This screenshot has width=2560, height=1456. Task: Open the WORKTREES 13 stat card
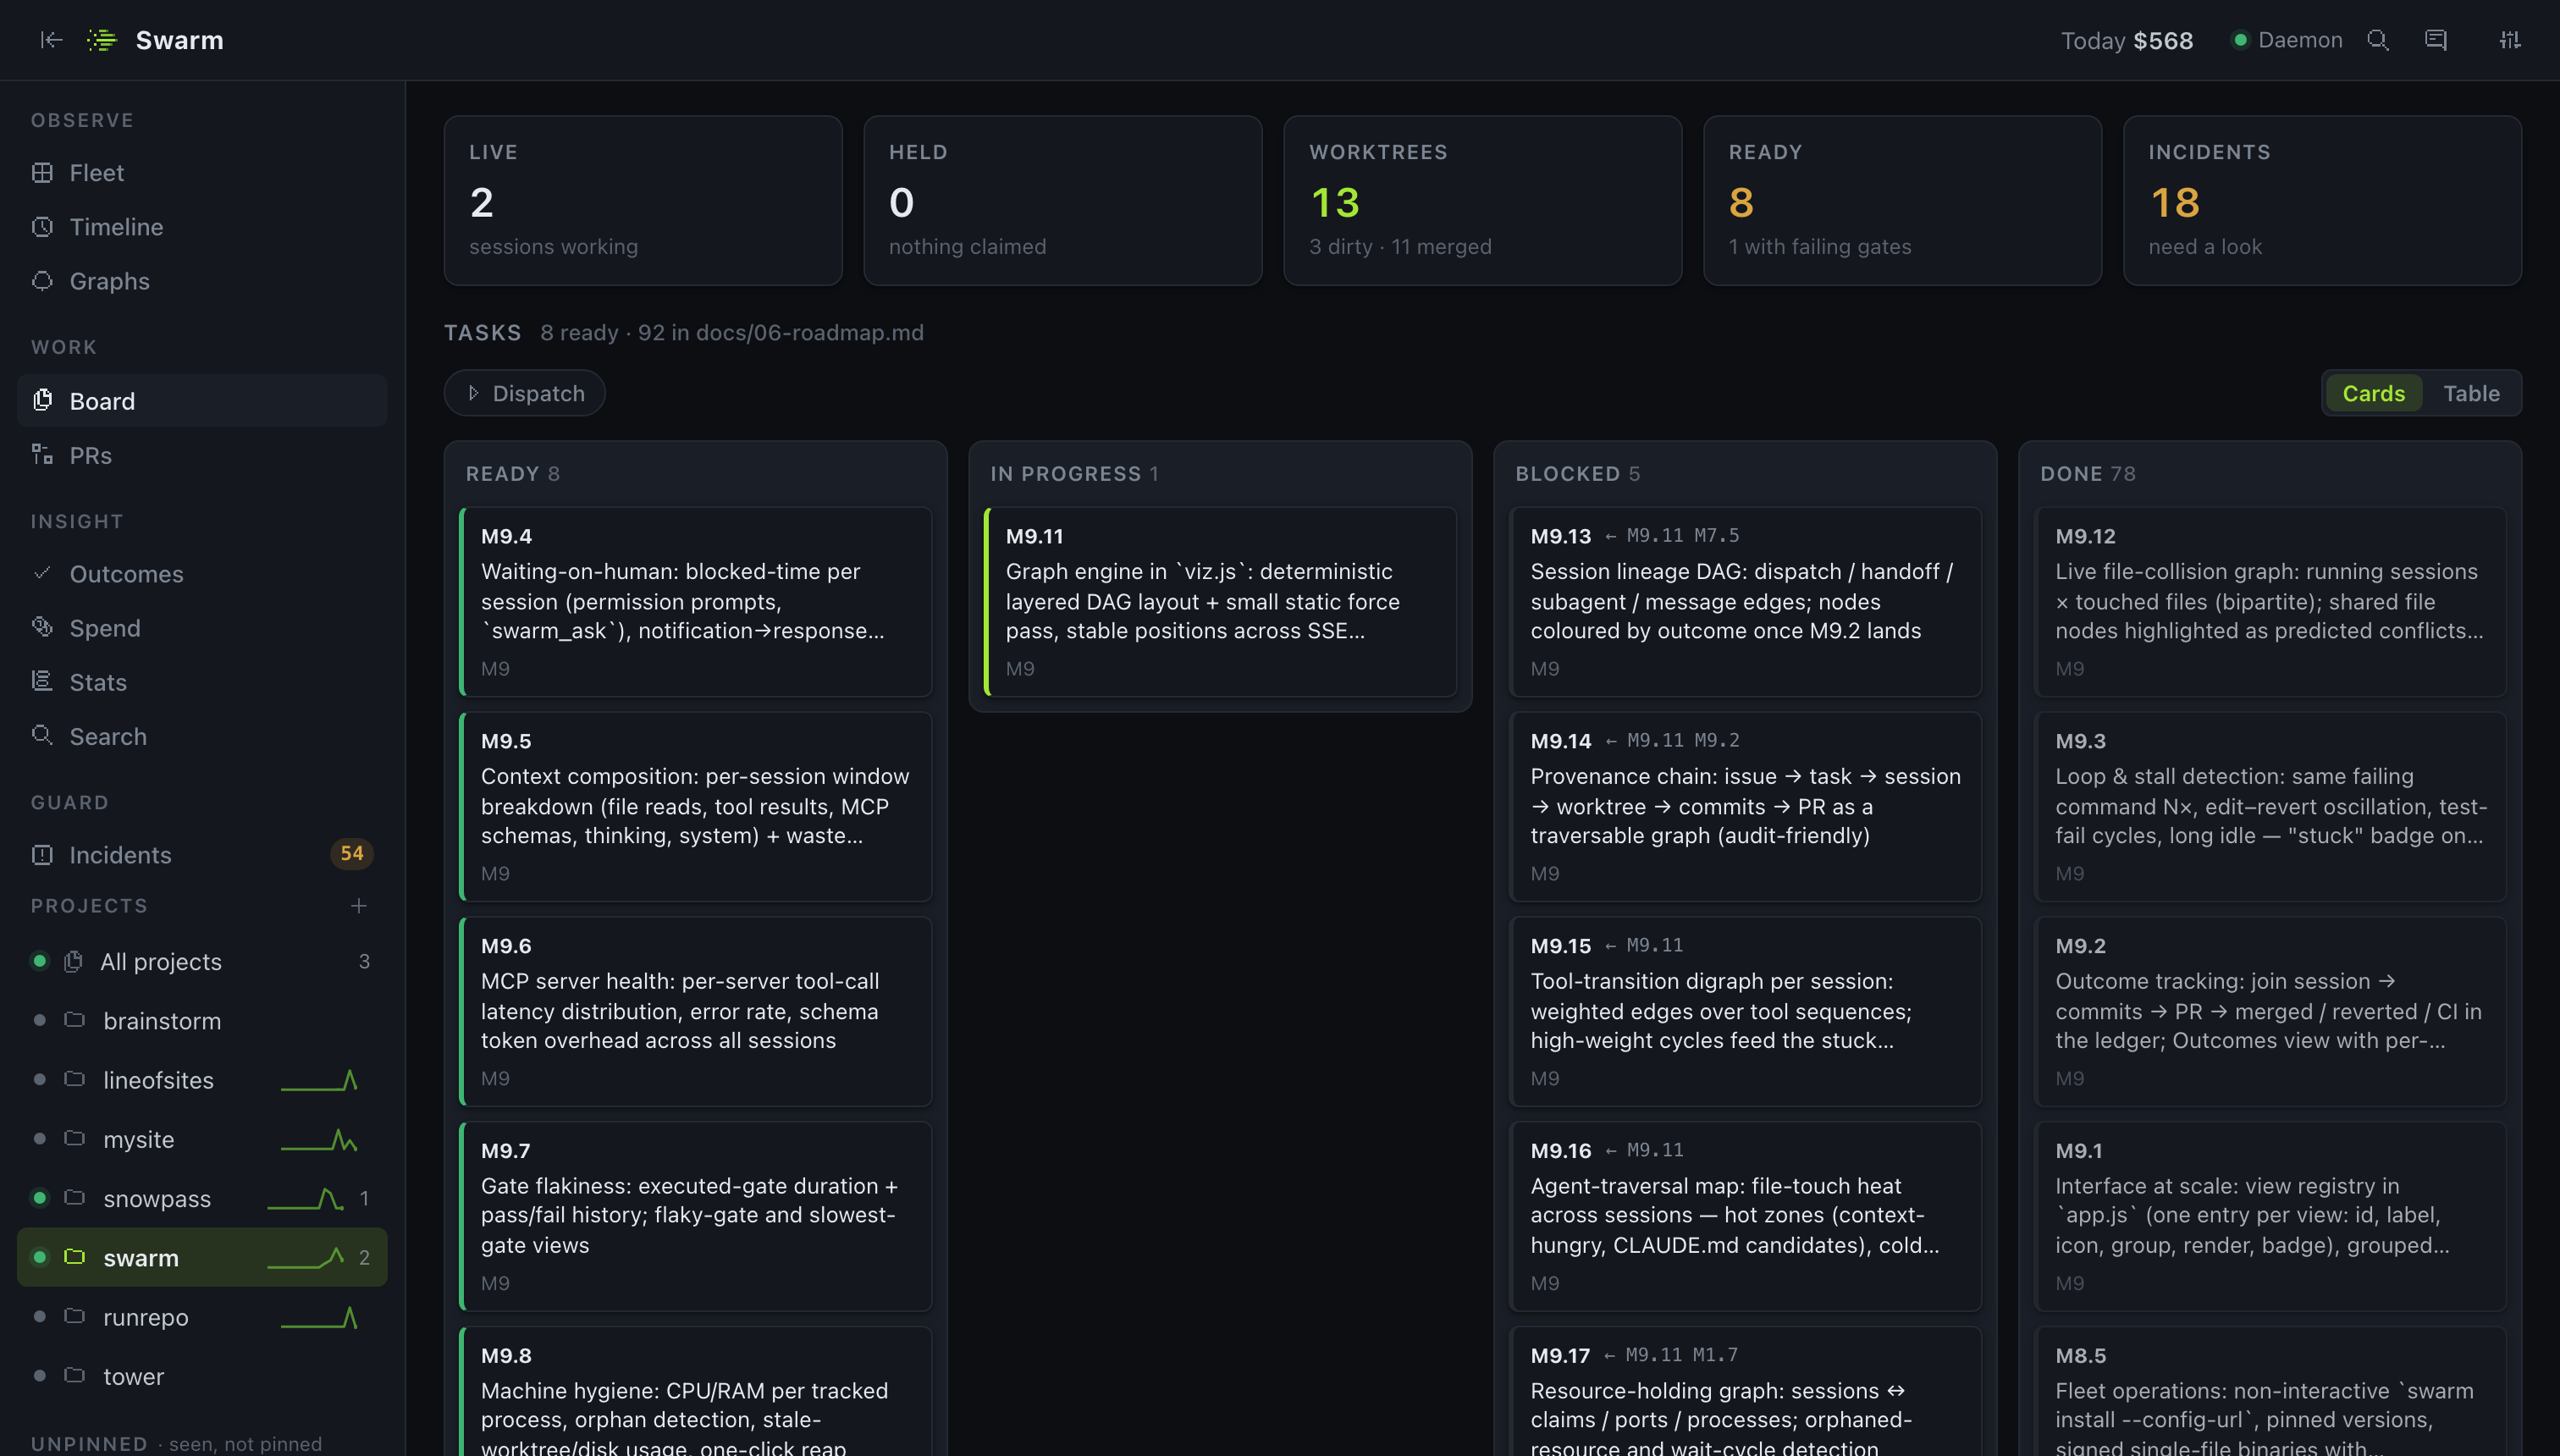1483,201
